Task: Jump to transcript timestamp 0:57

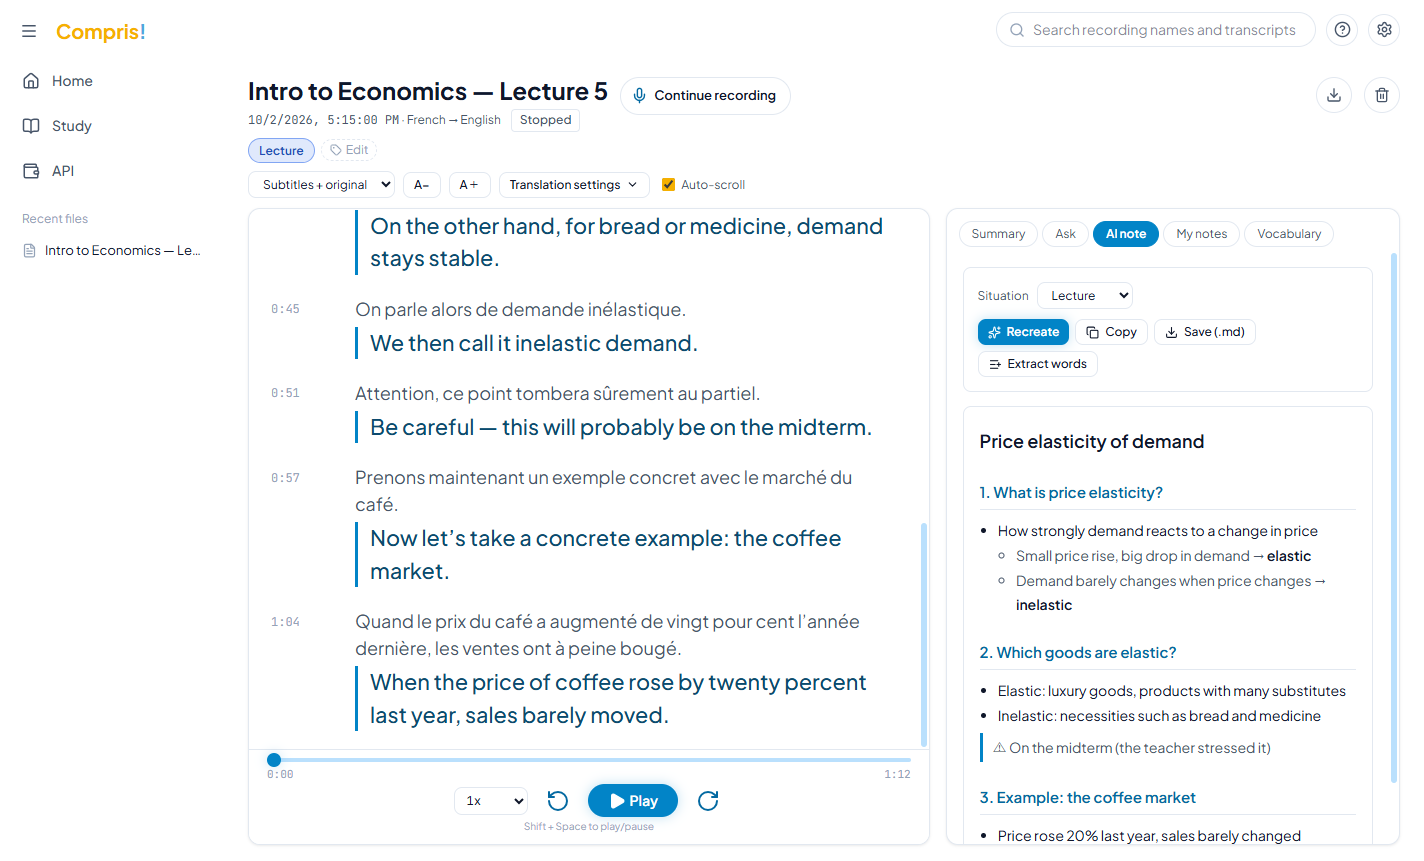Action: (x=285, y=479)
